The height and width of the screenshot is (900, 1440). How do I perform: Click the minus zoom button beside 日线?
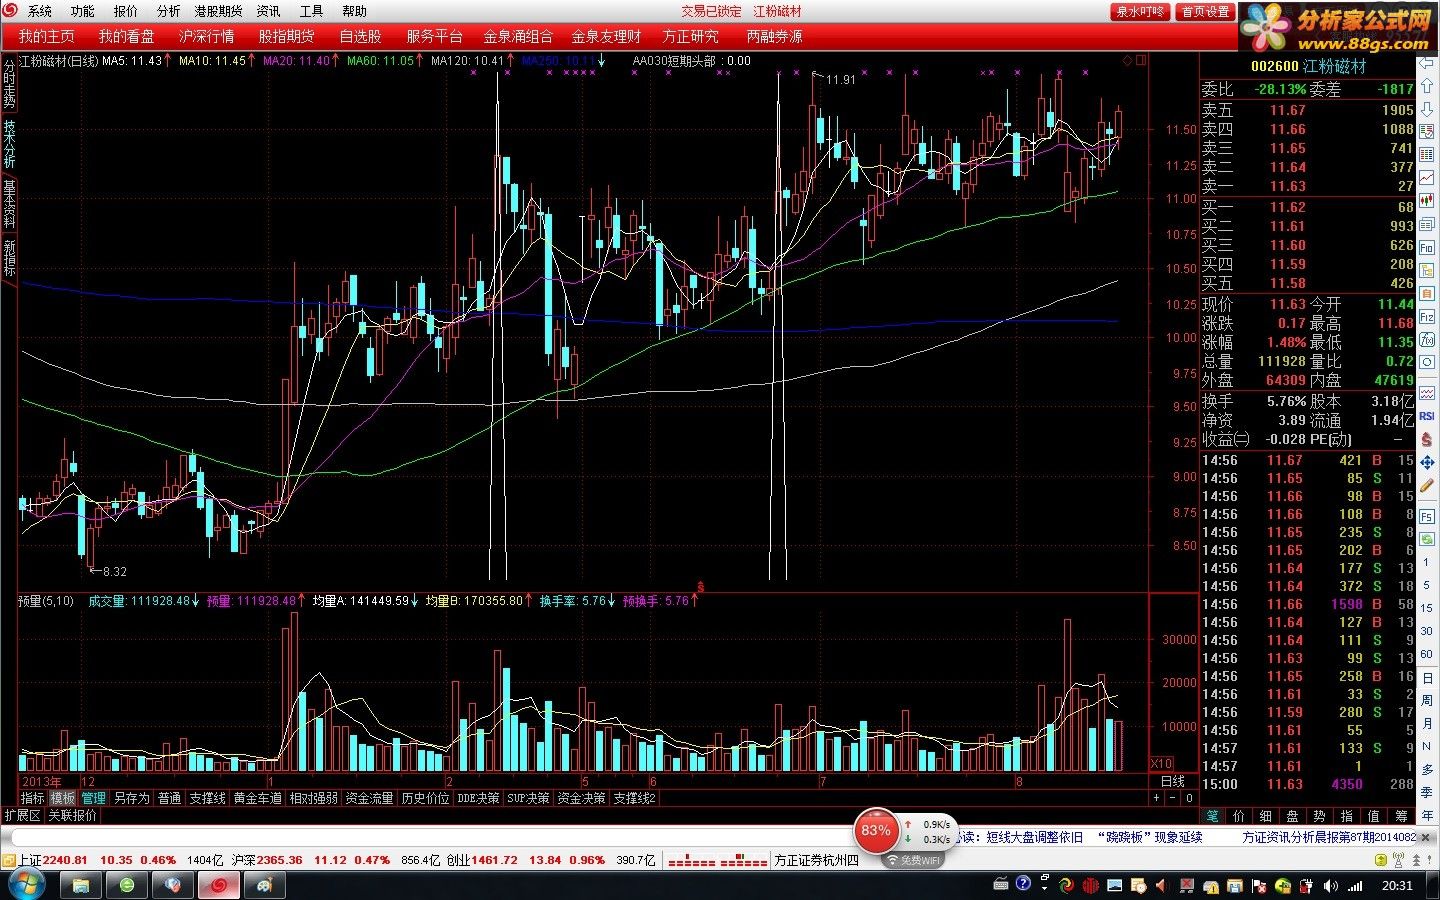(1173, 798)
